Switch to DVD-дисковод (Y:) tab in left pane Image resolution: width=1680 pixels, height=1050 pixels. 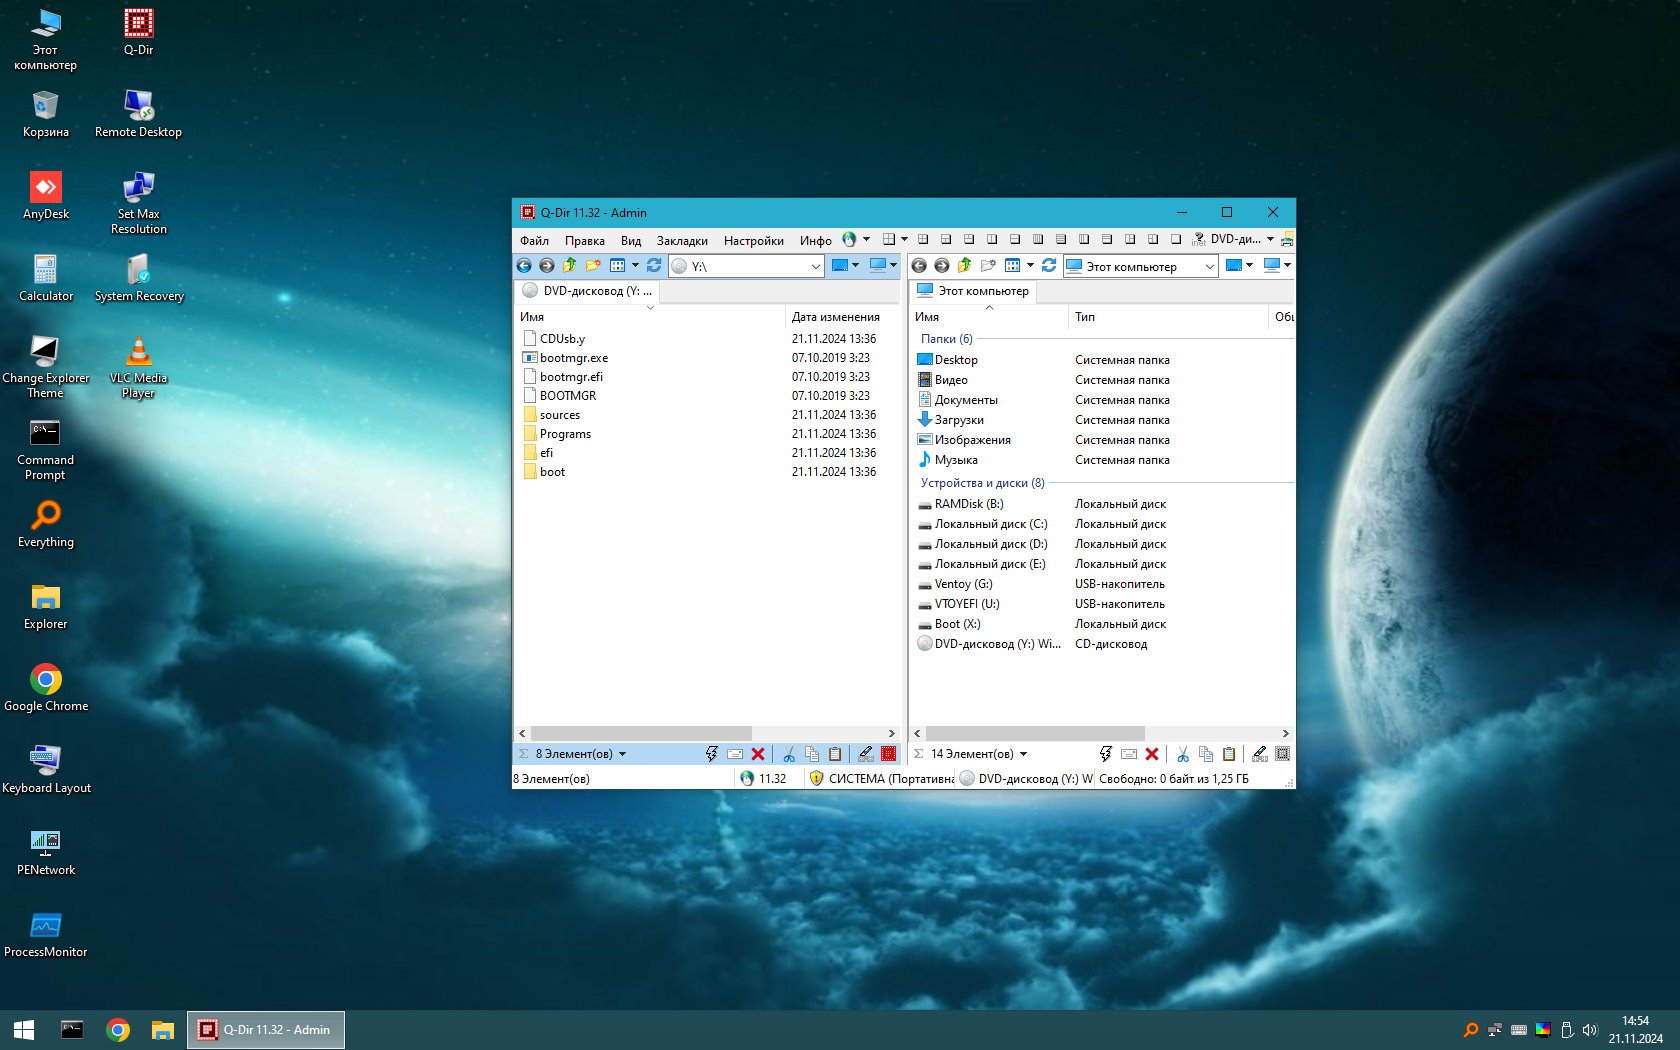tap(588, 291)
